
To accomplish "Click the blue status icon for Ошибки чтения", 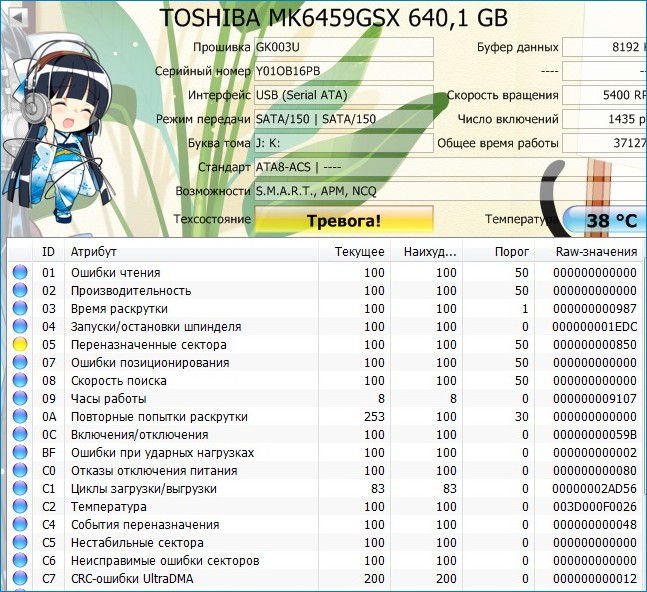I will (x=19, y=273).
